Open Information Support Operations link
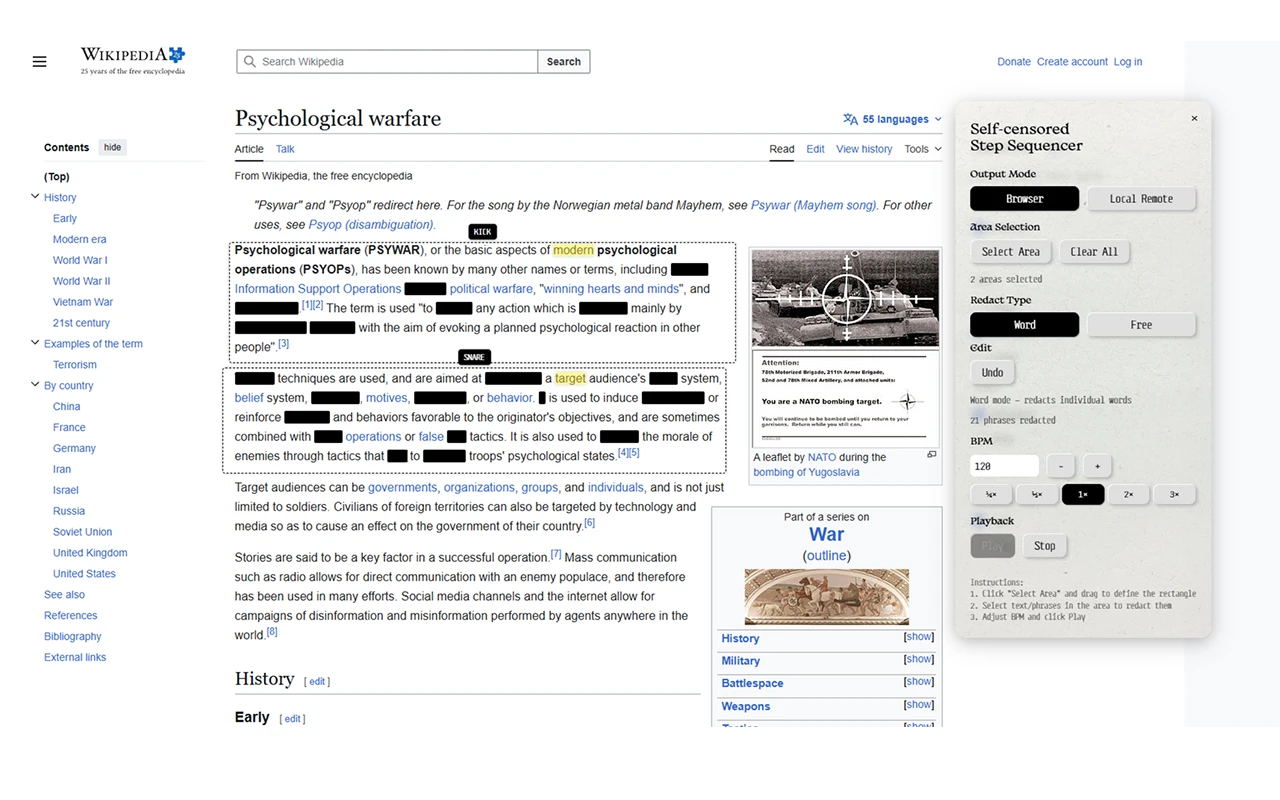The width and height of the screenshot is (1280, 800). [318, 289]
